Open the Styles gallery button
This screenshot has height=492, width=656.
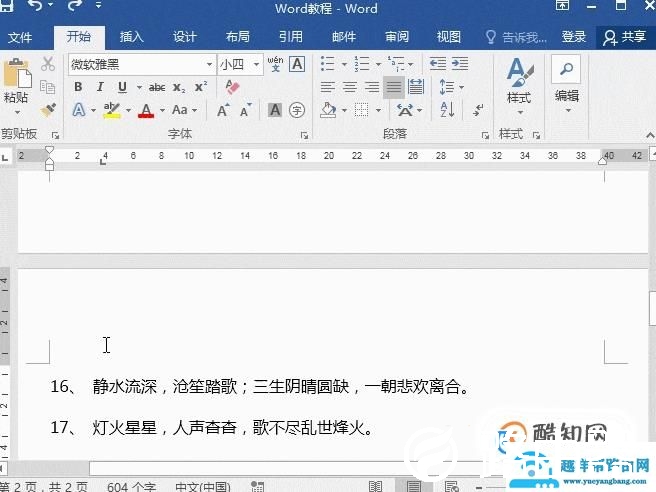coord(519,86)
